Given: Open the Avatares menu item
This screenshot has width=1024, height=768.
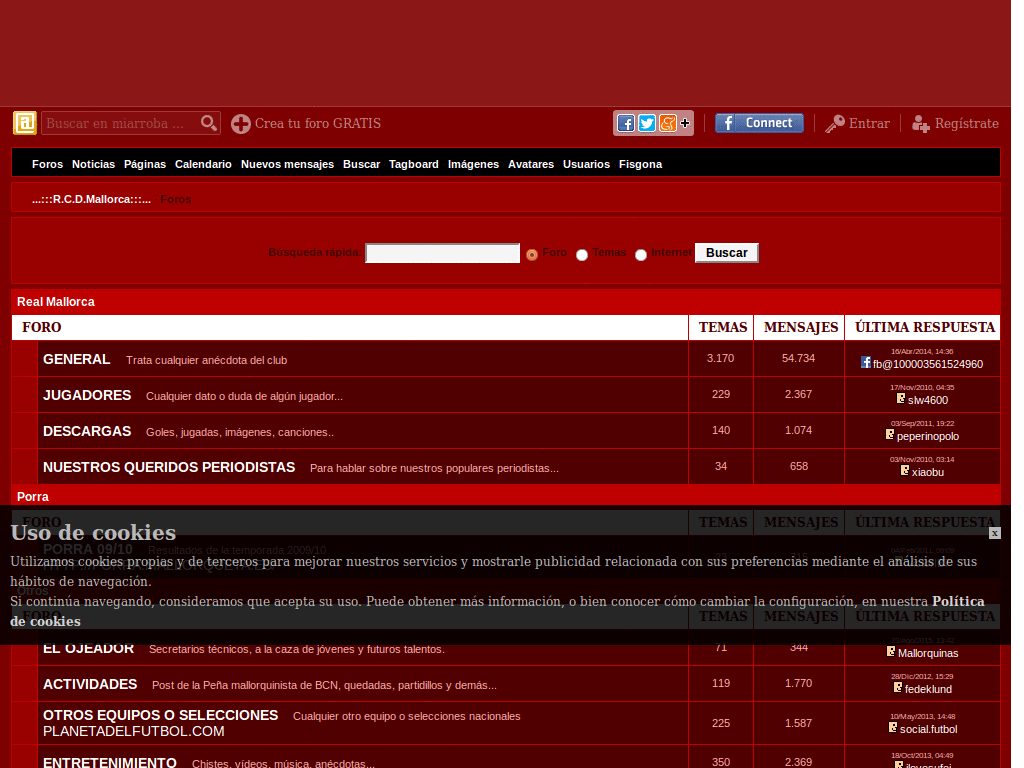Looking at the screenshot, I should [x=531, y=164].
